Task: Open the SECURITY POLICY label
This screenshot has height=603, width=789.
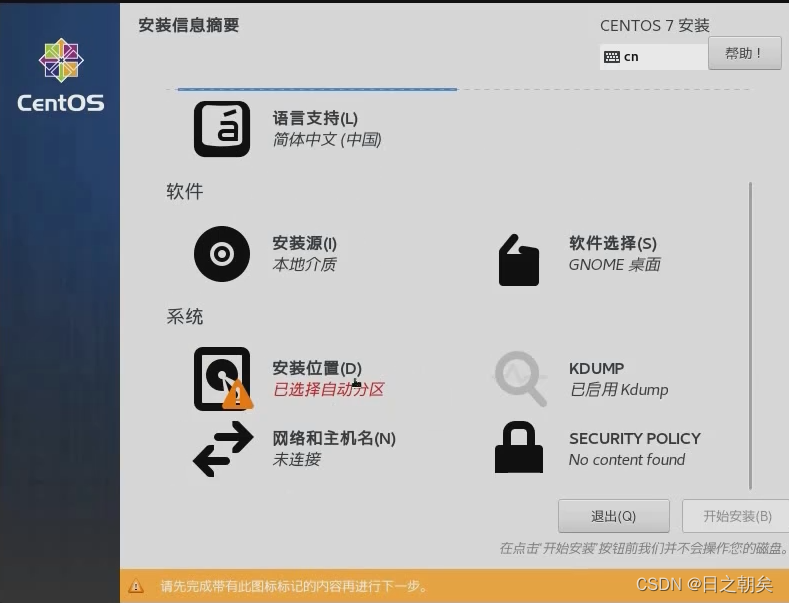Action: [635, 438]
